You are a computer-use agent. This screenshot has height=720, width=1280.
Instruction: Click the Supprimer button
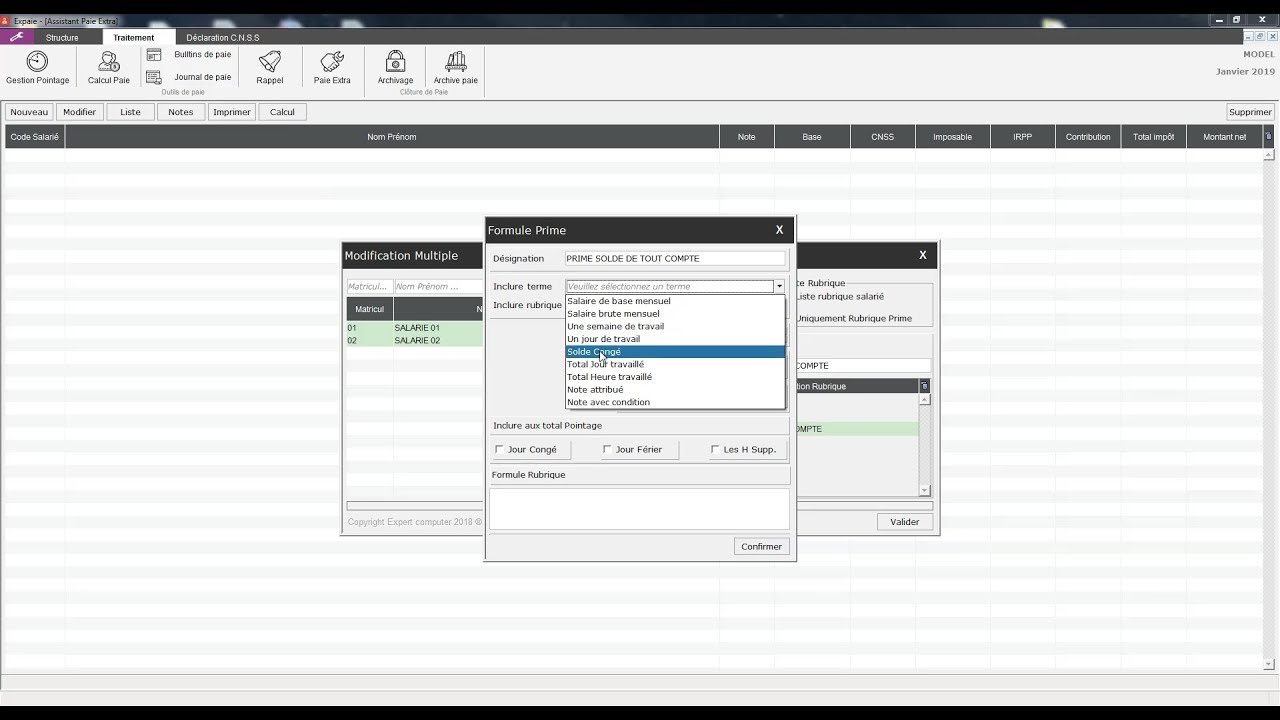pyautogui.click(x=1251, y=112)
